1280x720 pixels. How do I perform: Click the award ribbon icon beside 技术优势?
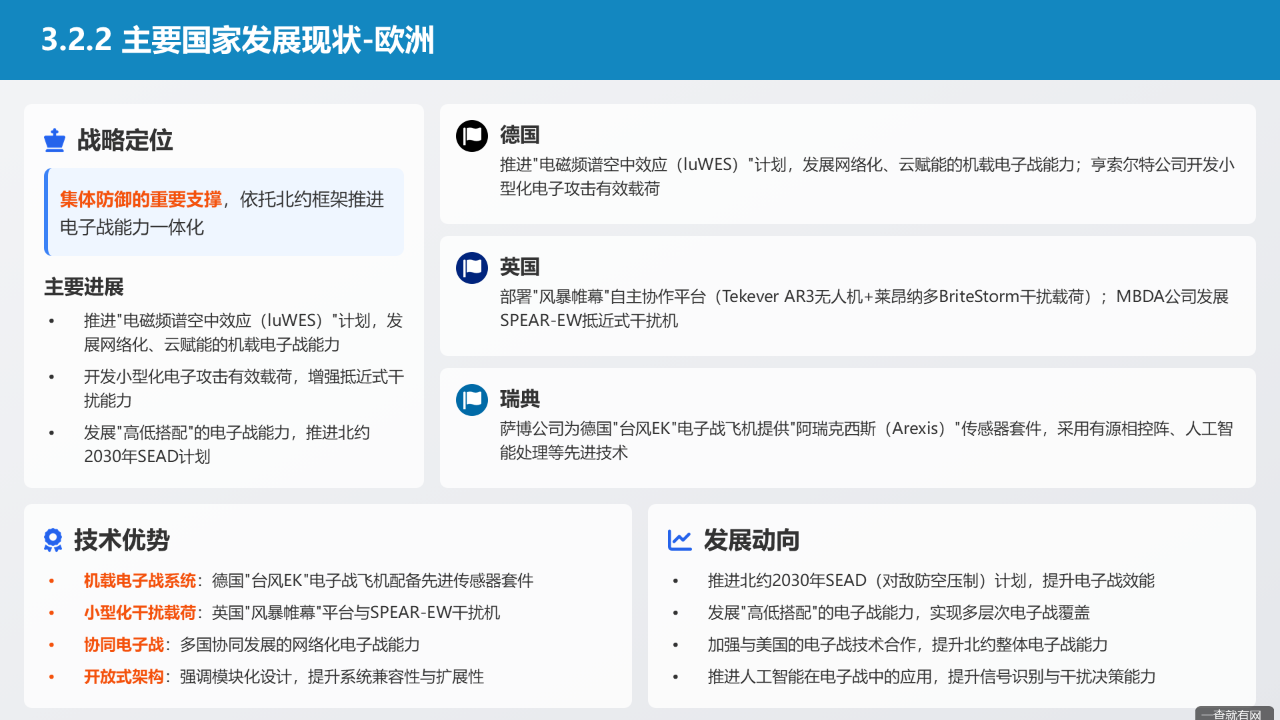[x=53, y=540]
